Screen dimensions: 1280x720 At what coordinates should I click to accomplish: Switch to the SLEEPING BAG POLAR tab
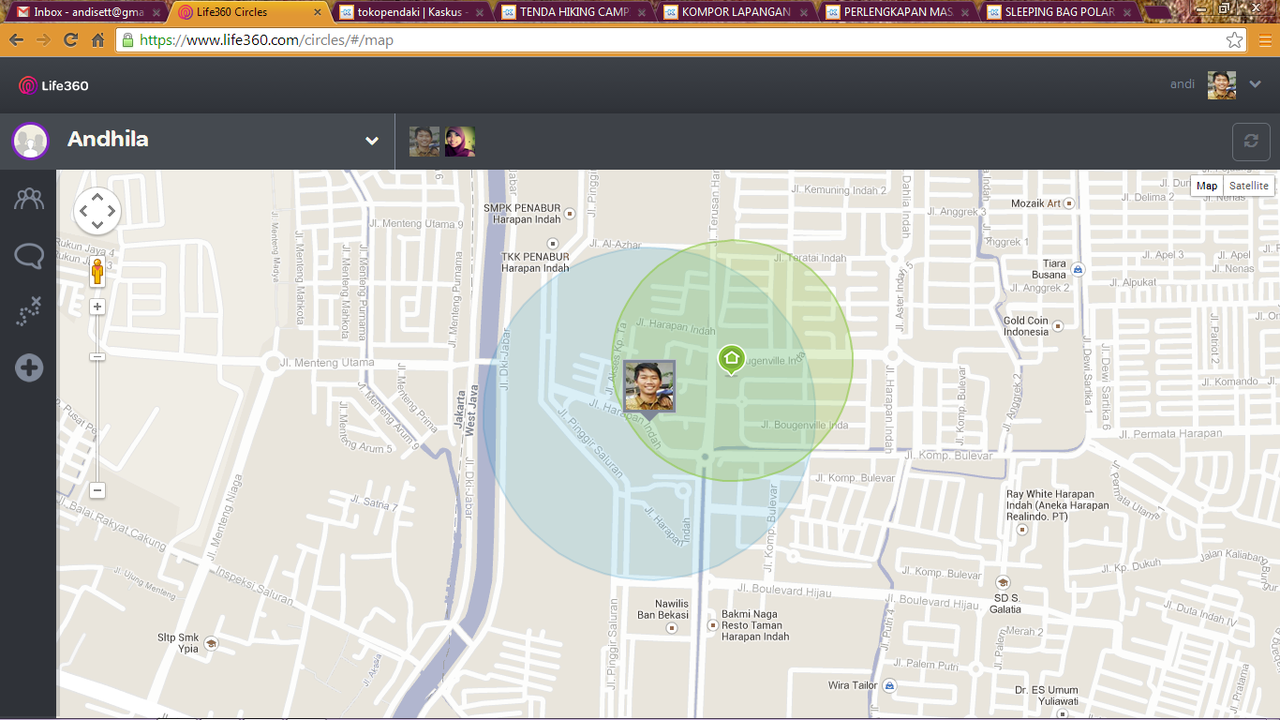[1060, 12]
